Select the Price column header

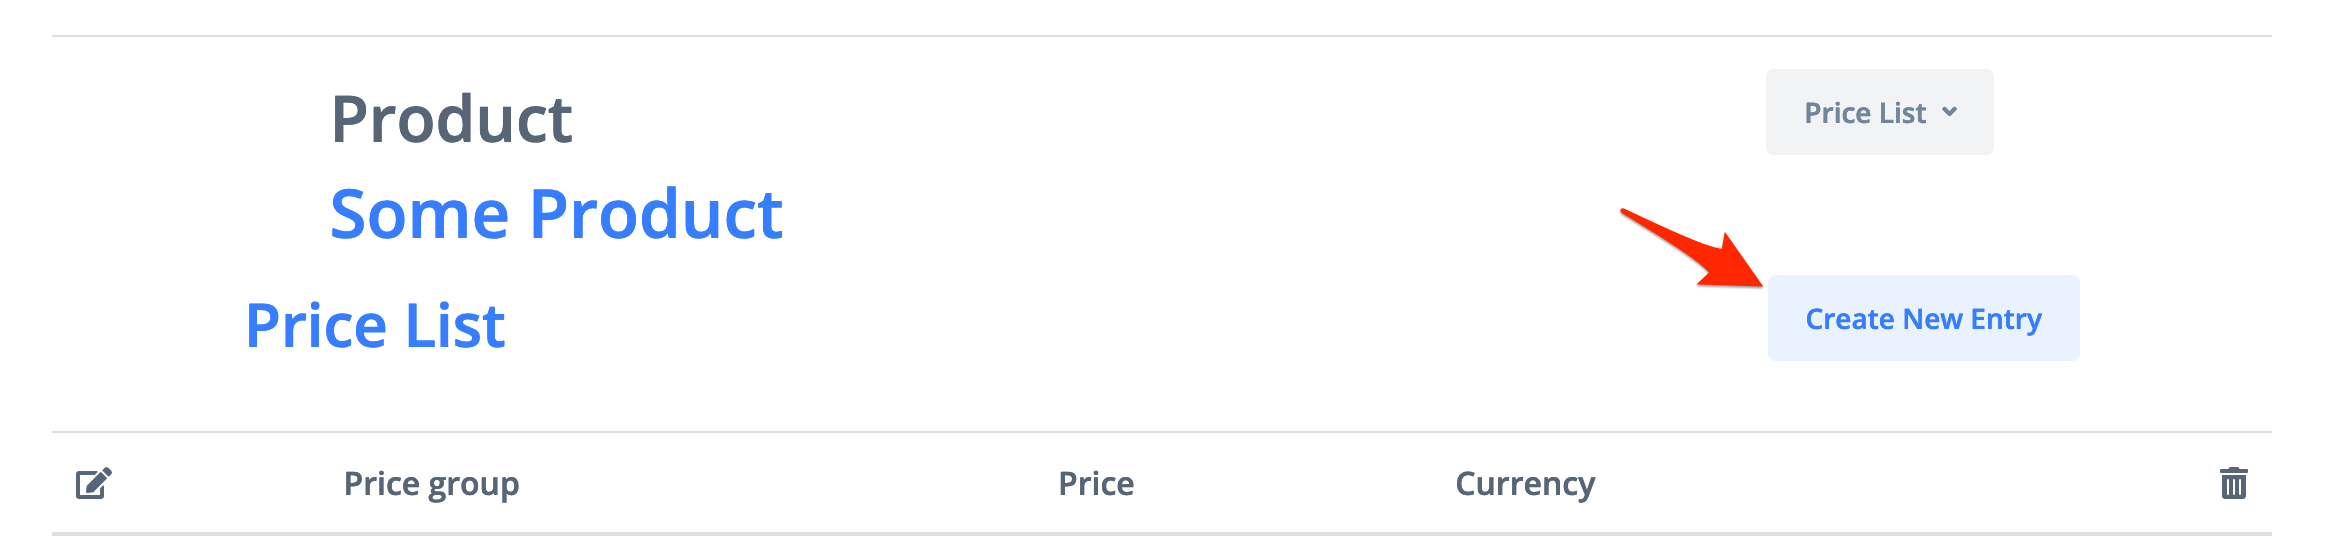tap(1096, 484)
